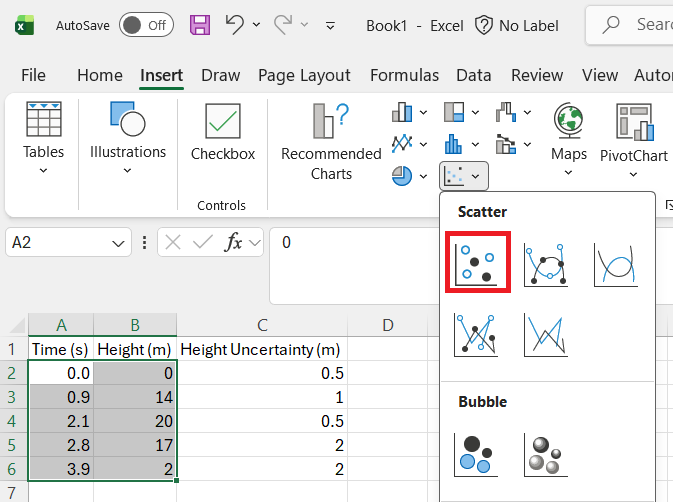Click the formula bar showing 0

click(x=355, y=265)
